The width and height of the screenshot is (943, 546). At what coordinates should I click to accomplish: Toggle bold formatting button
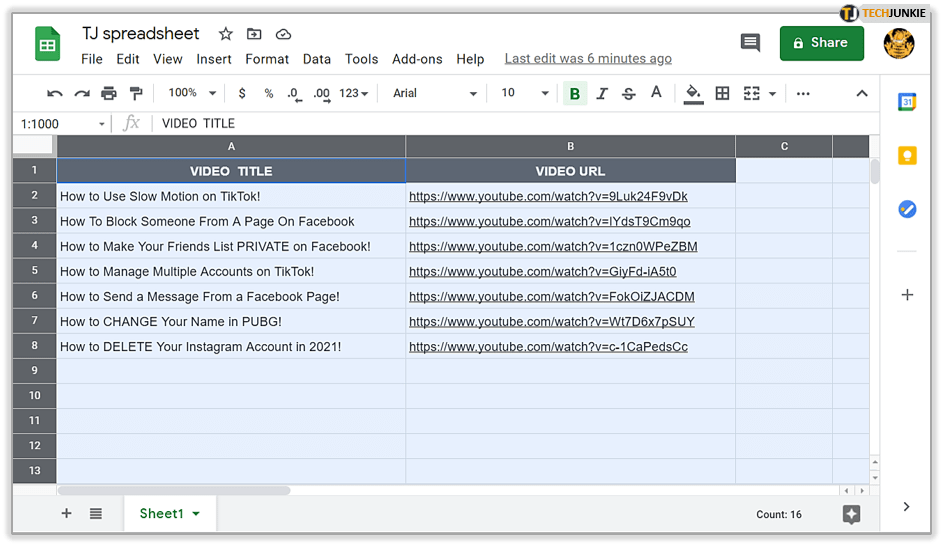click(574, 94)
